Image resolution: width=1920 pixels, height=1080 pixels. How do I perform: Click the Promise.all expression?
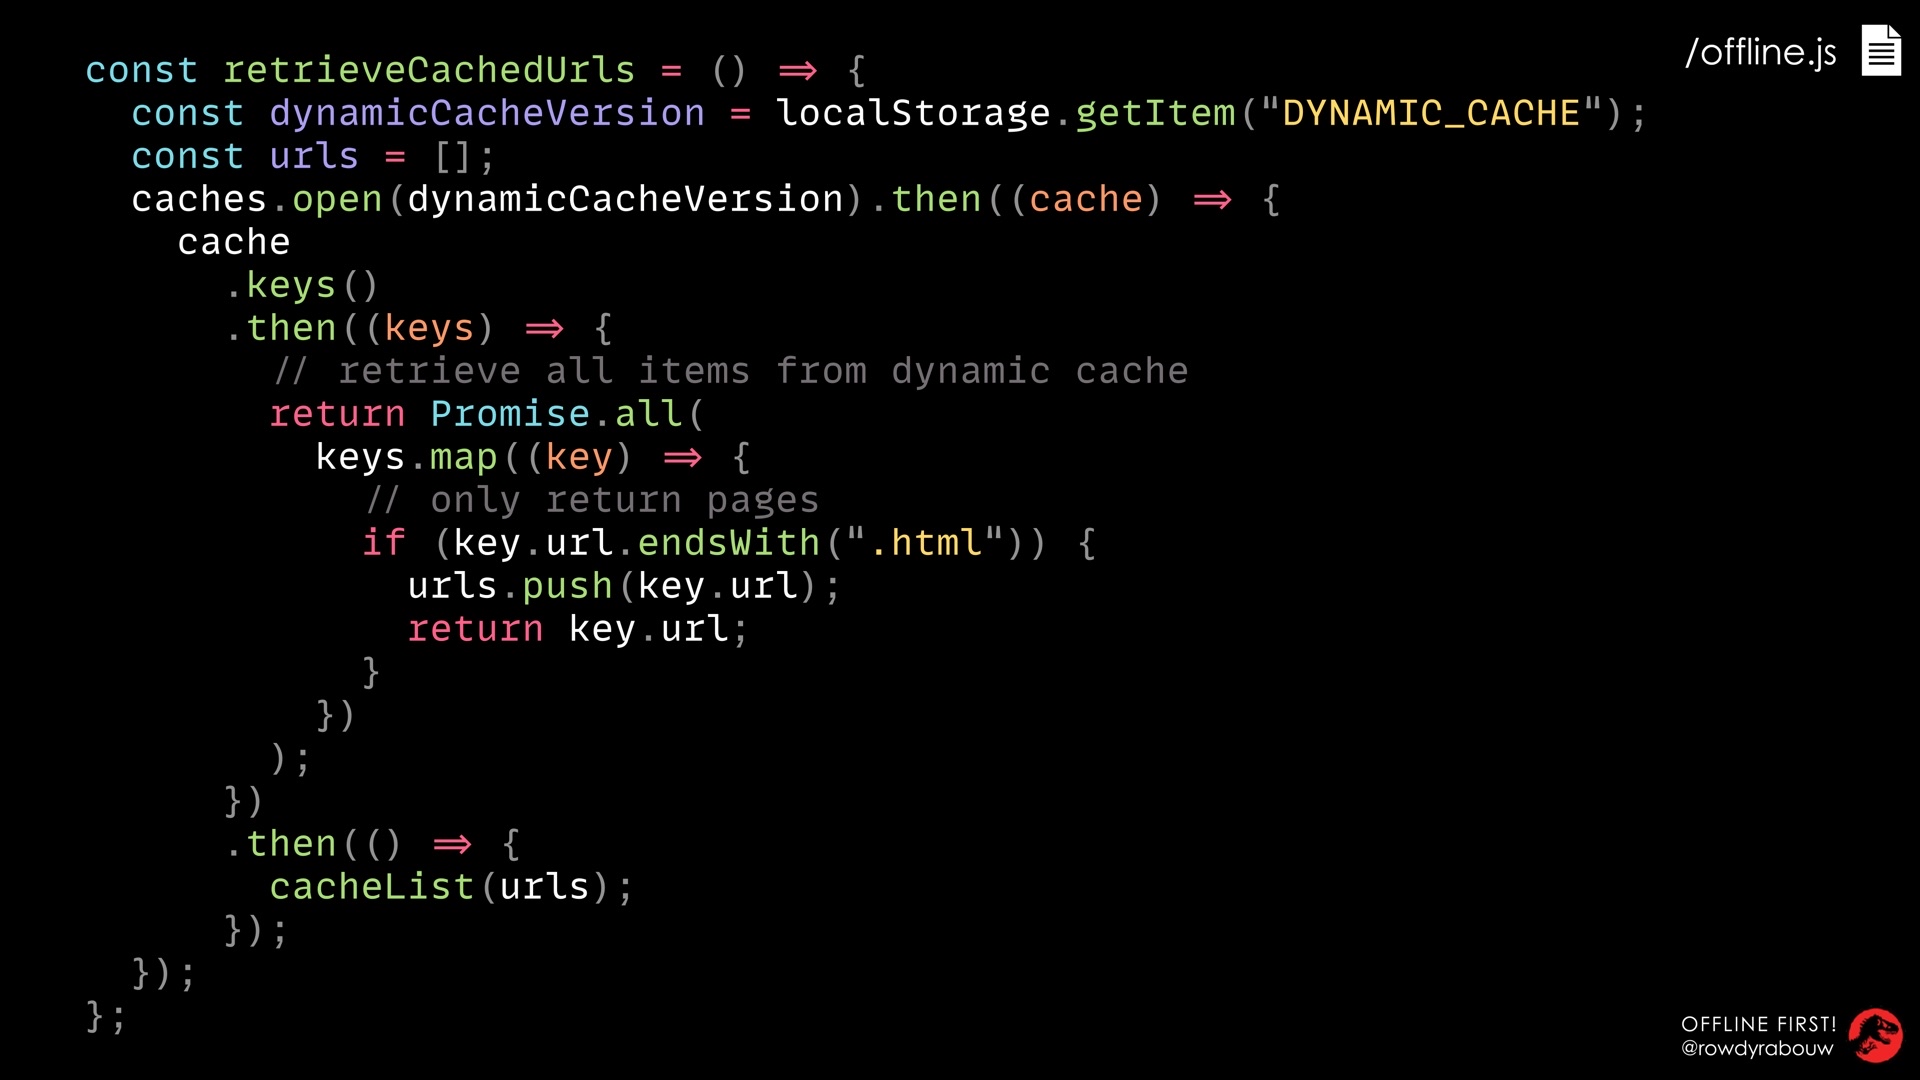[x=556, y=414]
